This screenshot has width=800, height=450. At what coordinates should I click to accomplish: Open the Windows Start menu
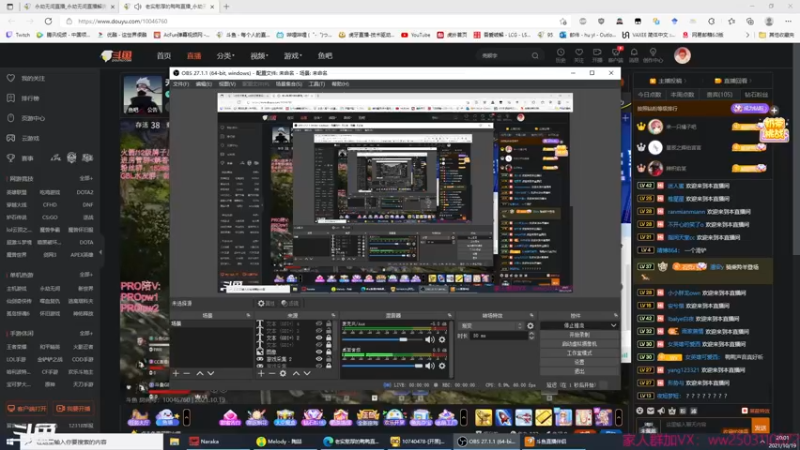(x=10, y=441)
